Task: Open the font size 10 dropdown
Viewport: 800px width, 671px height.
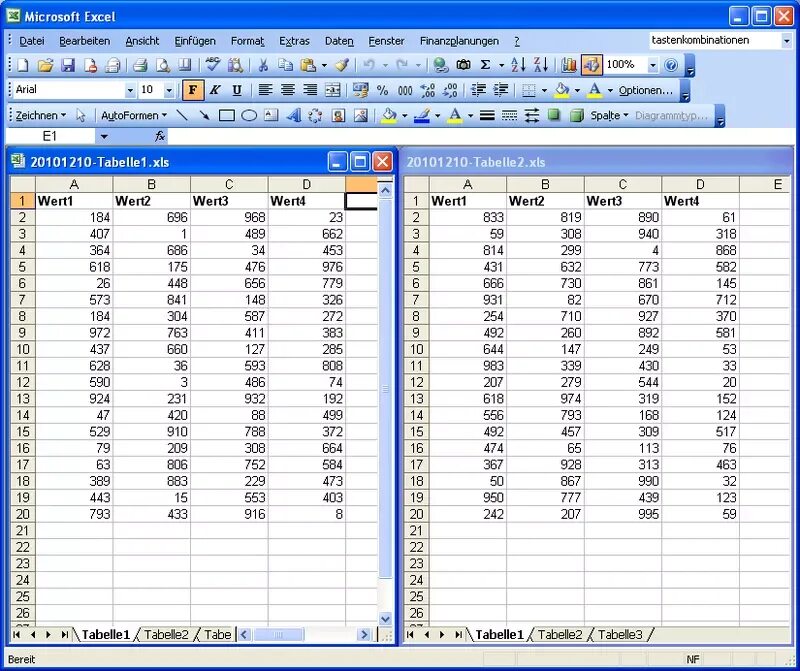Action: (x=169, y=90)
